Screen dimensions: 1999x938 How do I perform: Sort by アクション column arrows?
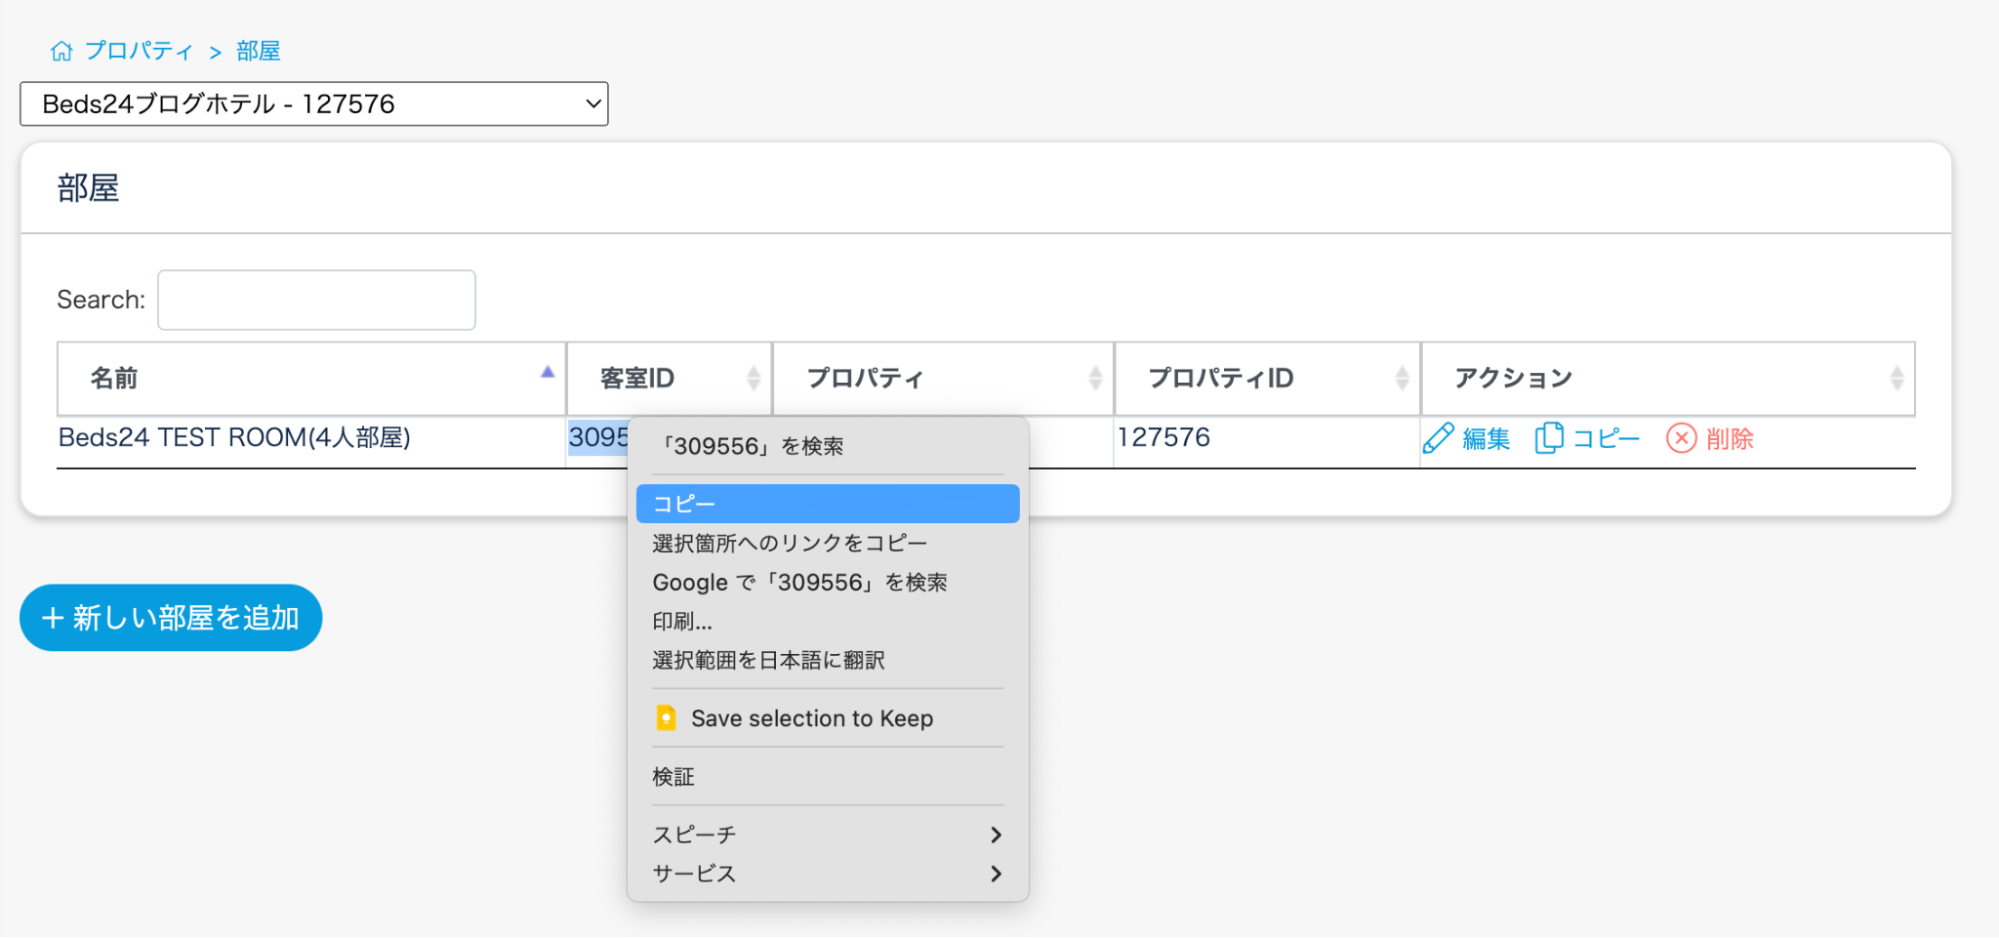1896,378
